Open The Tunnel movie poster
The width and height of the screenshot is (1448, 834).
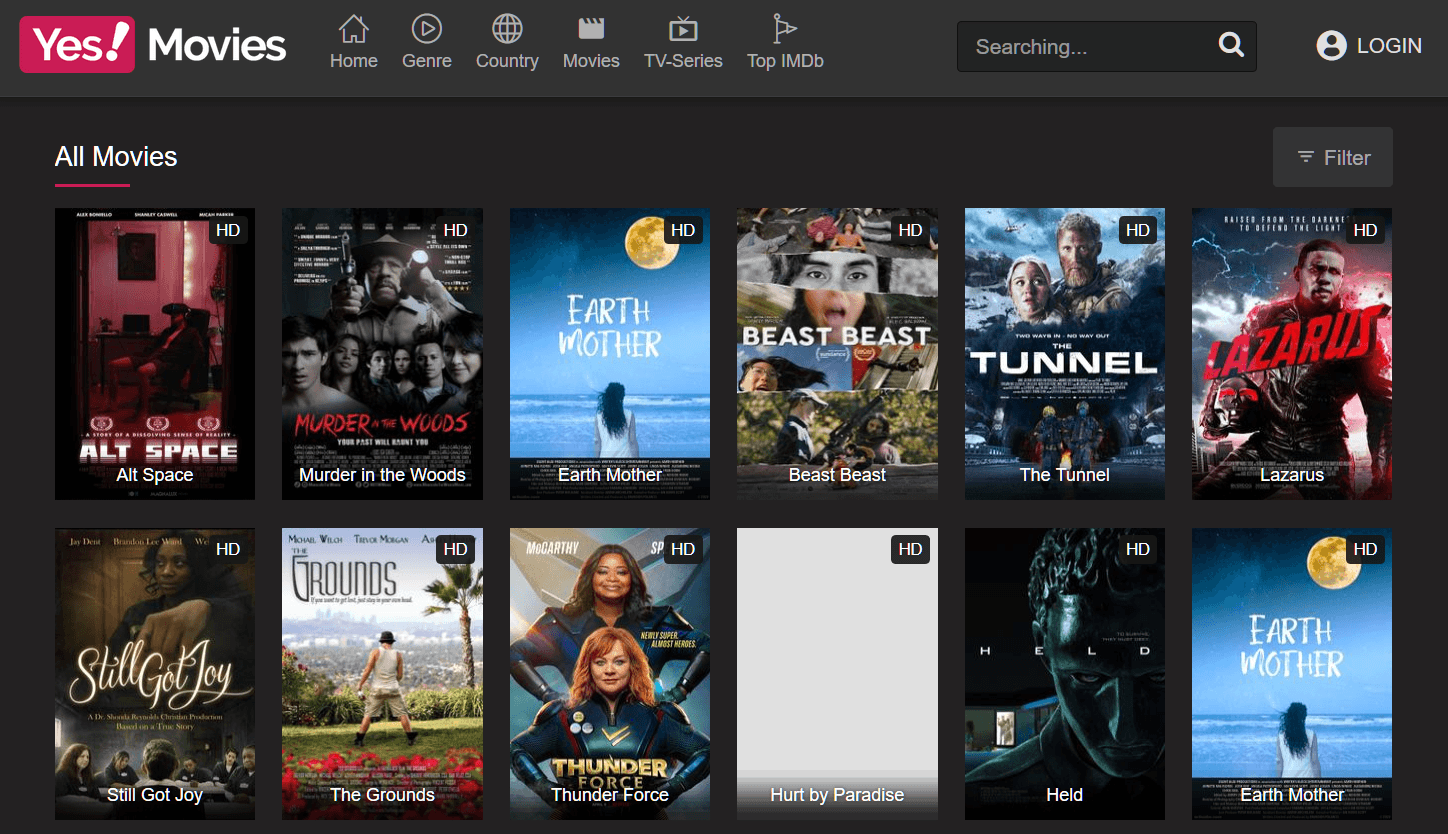click(x=1065, y=354)
